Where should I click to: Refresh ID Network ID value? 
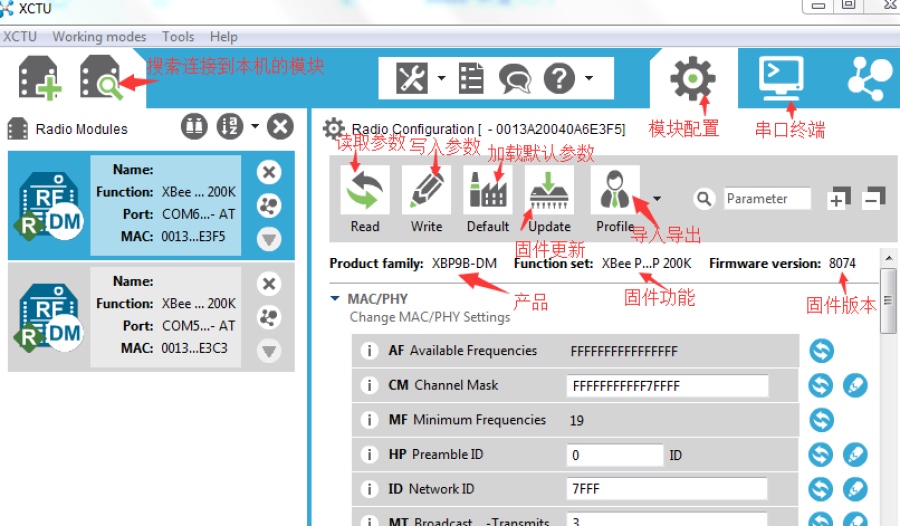tap(821, 489)
